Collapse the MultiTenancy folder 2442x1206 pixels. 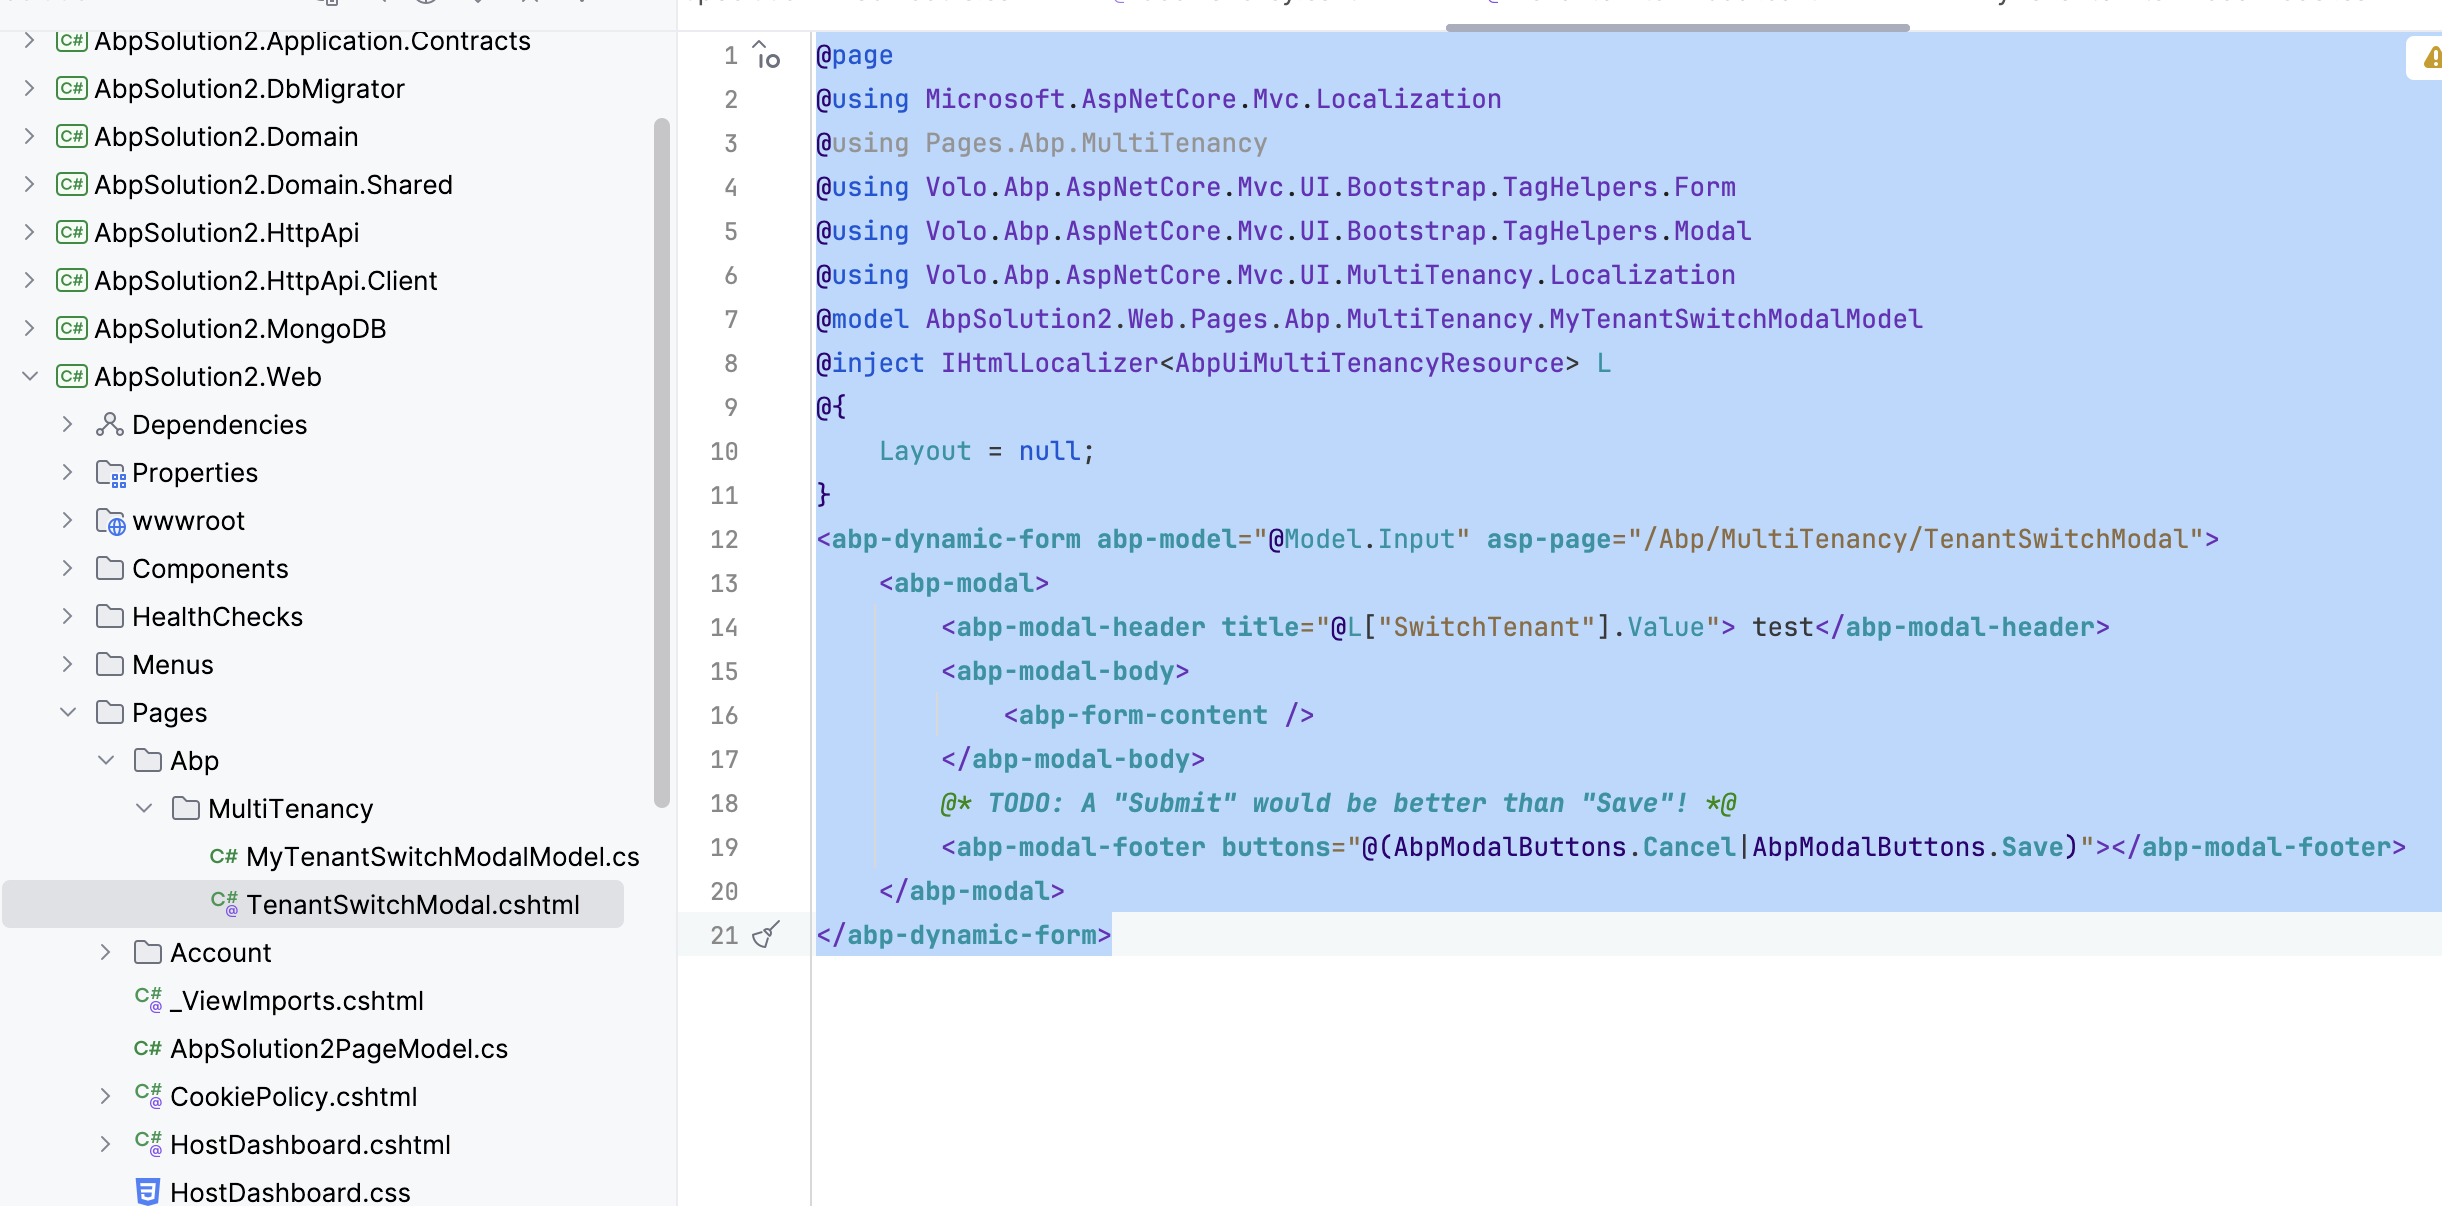coord(144,809)
